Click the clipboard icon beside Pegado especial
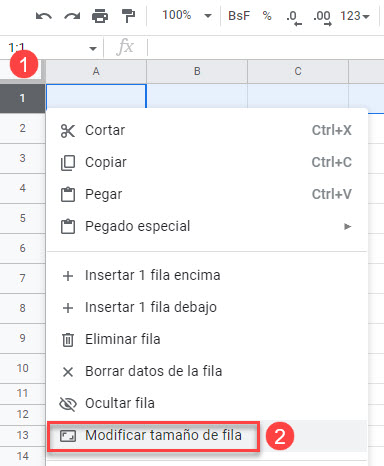This screenshot has height=466, width=384. click(68, 226)
